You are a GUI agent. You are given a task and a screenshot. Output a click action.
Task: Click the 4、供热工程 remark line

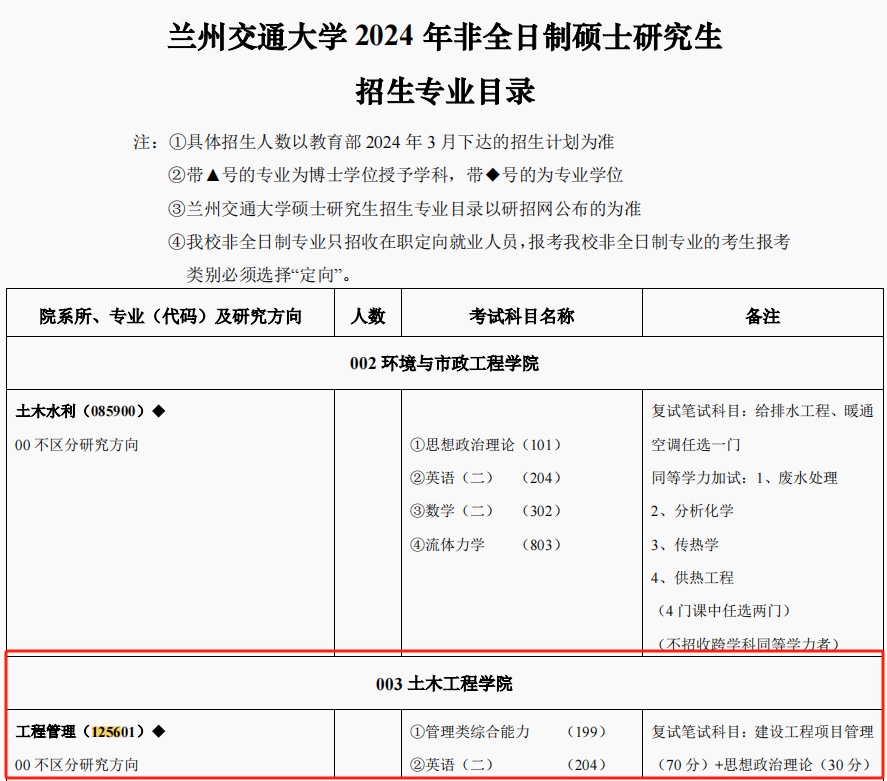(692, 578)
